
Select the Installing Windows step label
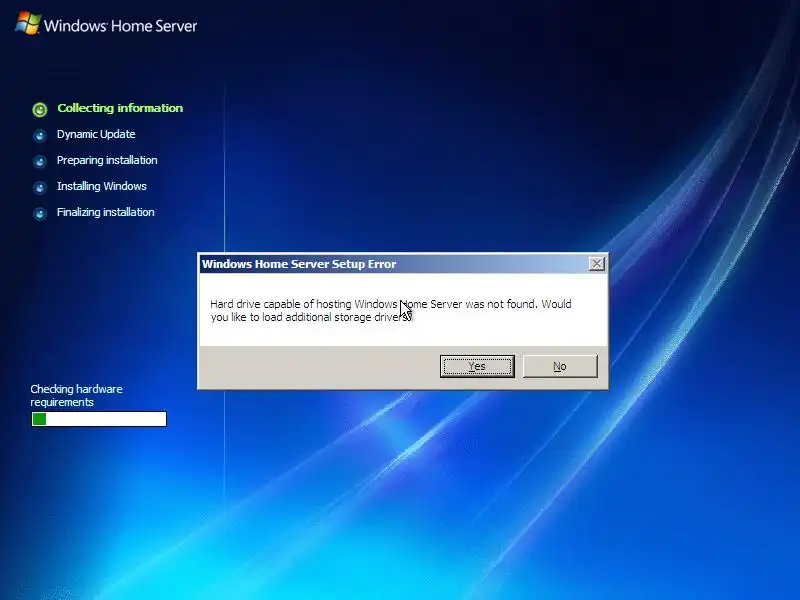[x=102, y=186]
